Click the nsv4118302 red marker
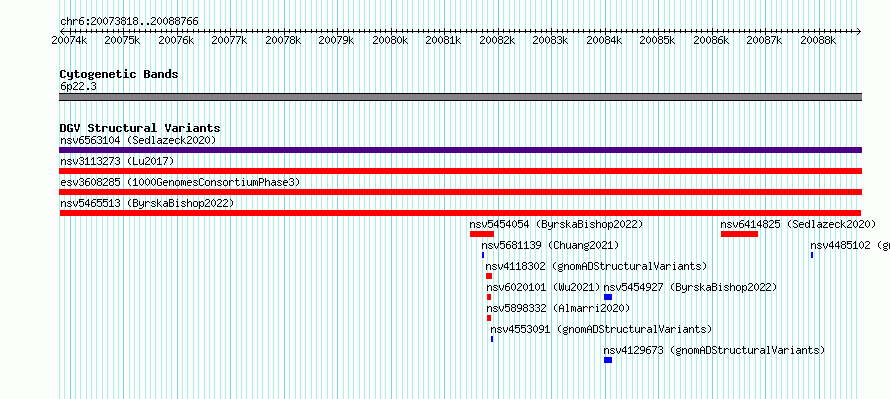This screenshot has width=890, height=399. click(x=489, y=276)
